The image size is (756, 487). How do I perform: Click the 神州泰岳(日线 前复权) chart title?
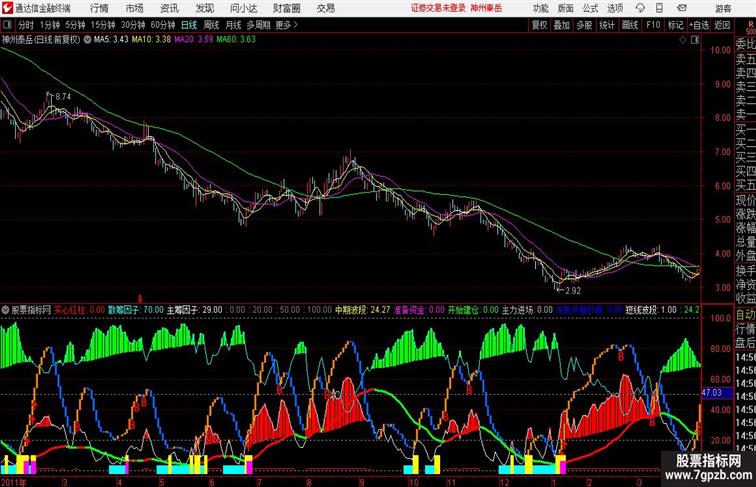coord(41,40)
